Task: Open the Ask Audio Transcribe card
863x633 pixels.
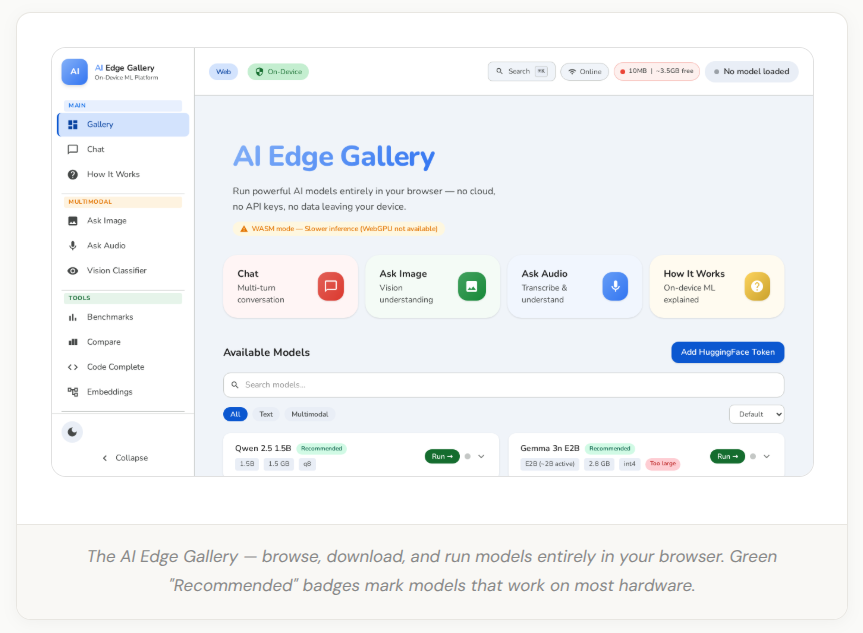Action: [575, 286]
